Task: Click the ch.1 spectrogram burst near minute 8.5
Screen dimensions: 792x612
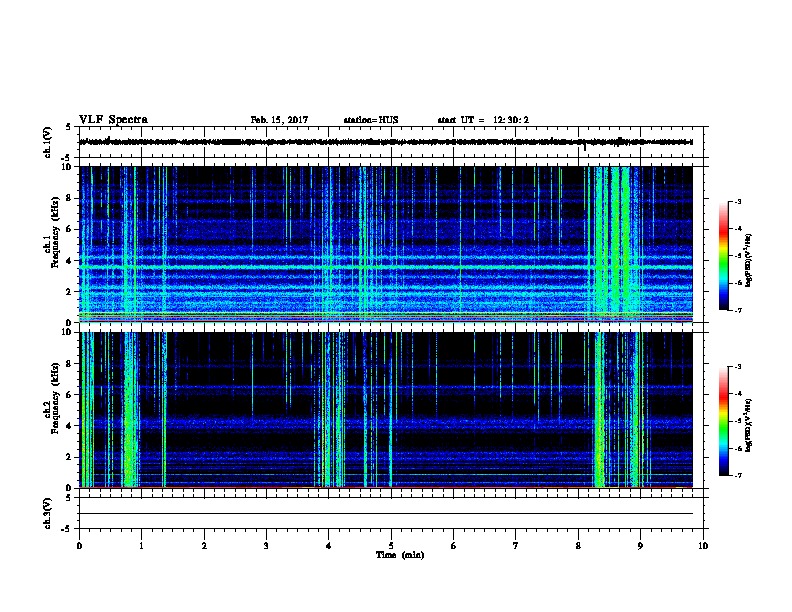Action: tap(614, 244)
